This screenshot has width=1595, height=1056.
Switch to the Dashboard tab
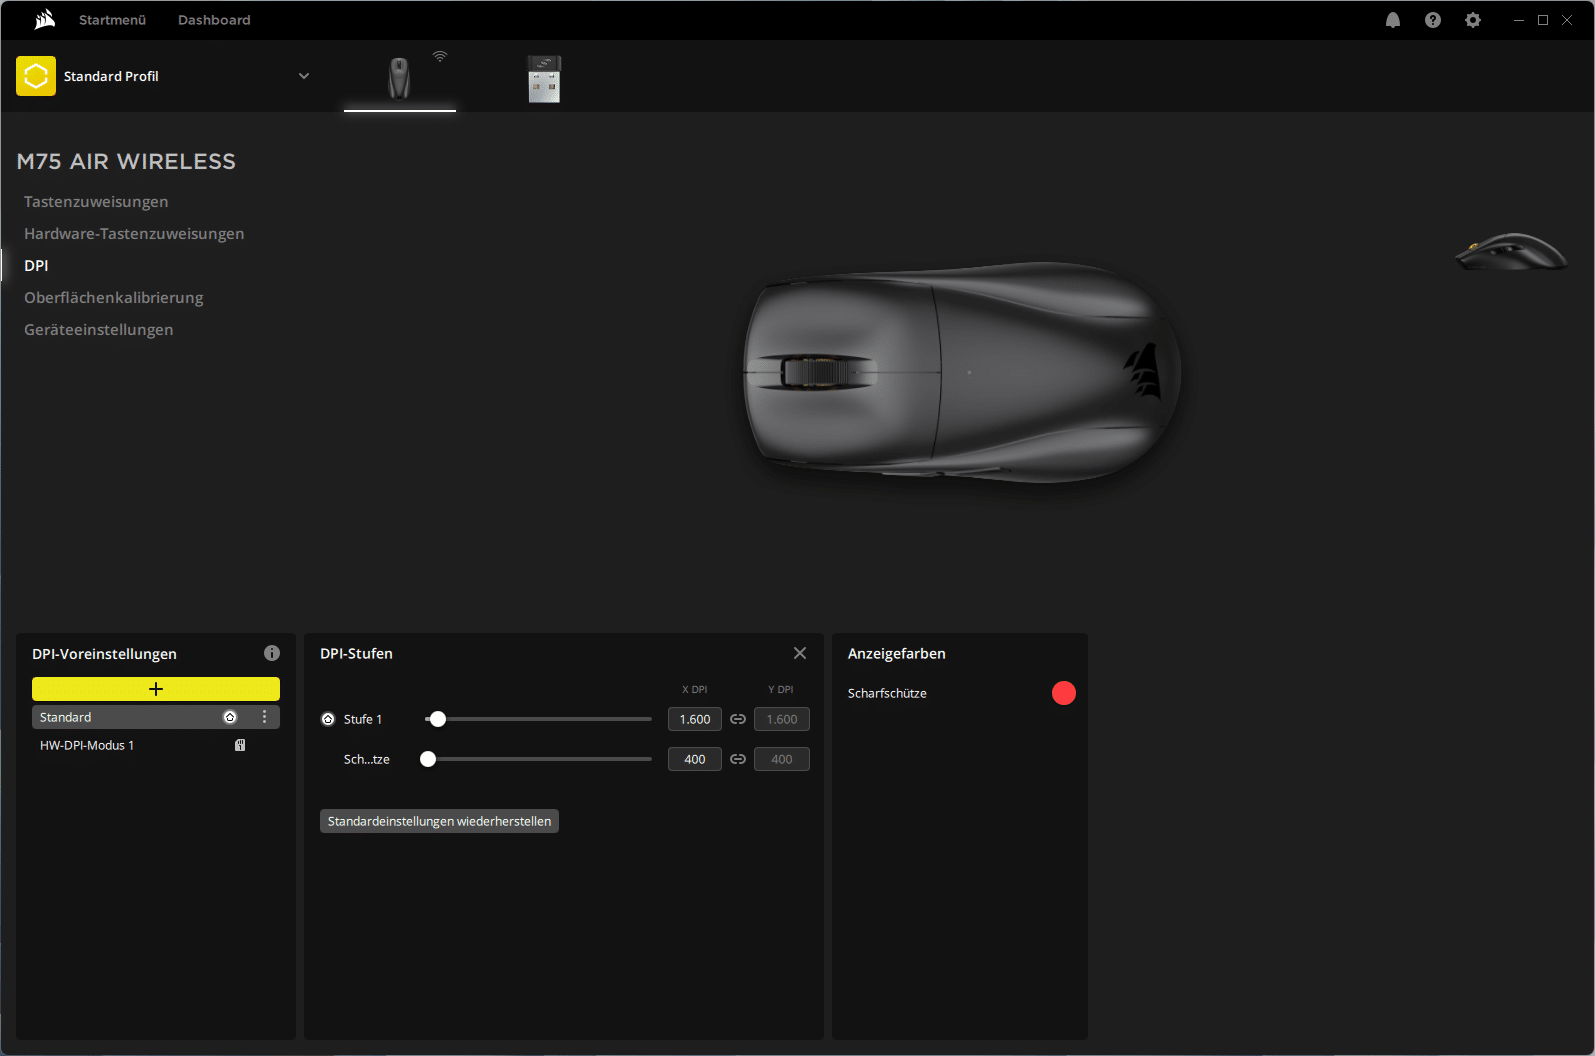tap(214, 20)
